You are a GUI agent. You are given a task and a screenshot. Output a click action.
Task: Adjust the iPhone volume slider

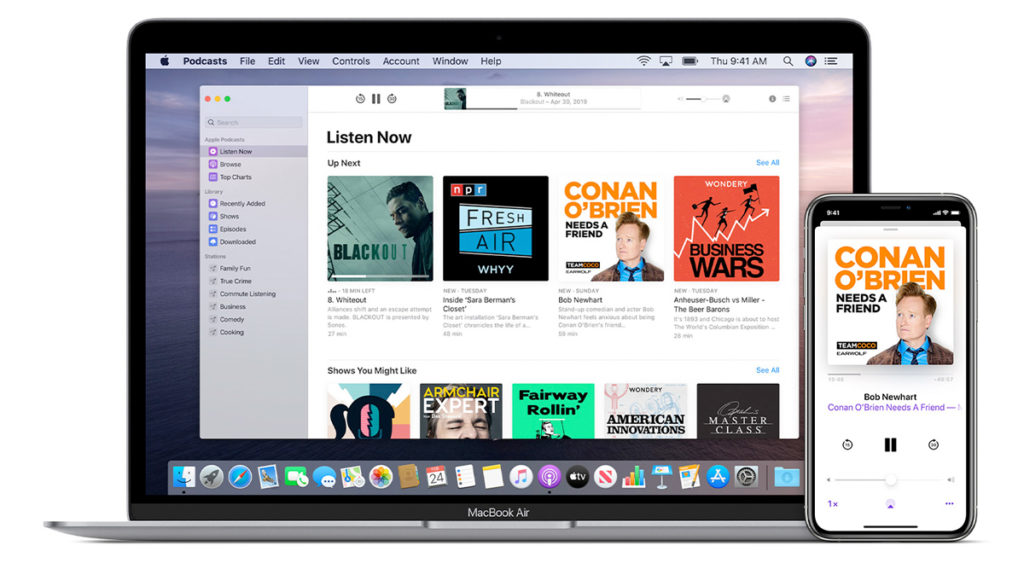[x=891, y=479]
